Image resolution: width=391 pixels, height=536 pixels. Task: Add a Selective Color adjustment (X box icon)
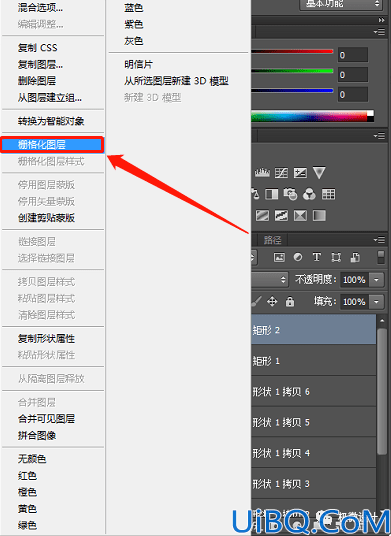coord(300,216)
